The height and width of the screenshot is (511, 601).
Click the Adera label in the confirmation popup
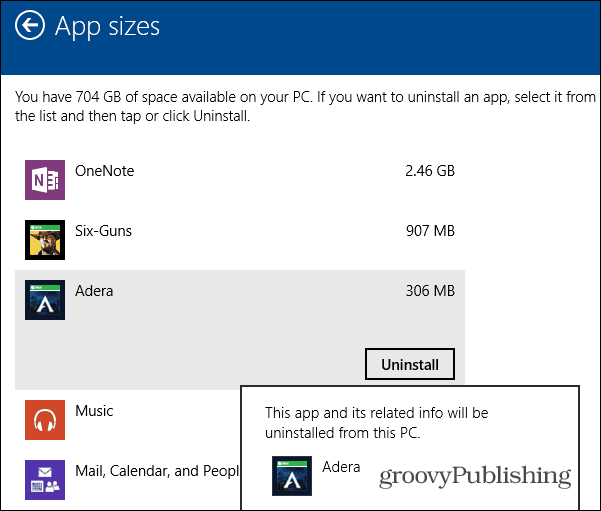point(341,467)
